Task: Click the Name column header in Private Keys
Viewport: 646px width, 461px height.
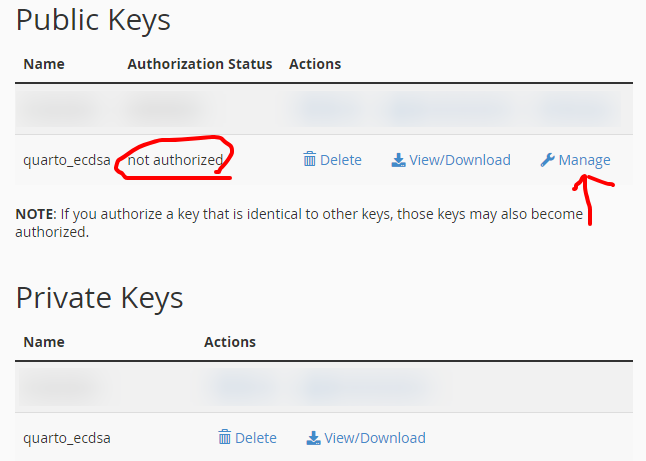Action: coord(44,342)
